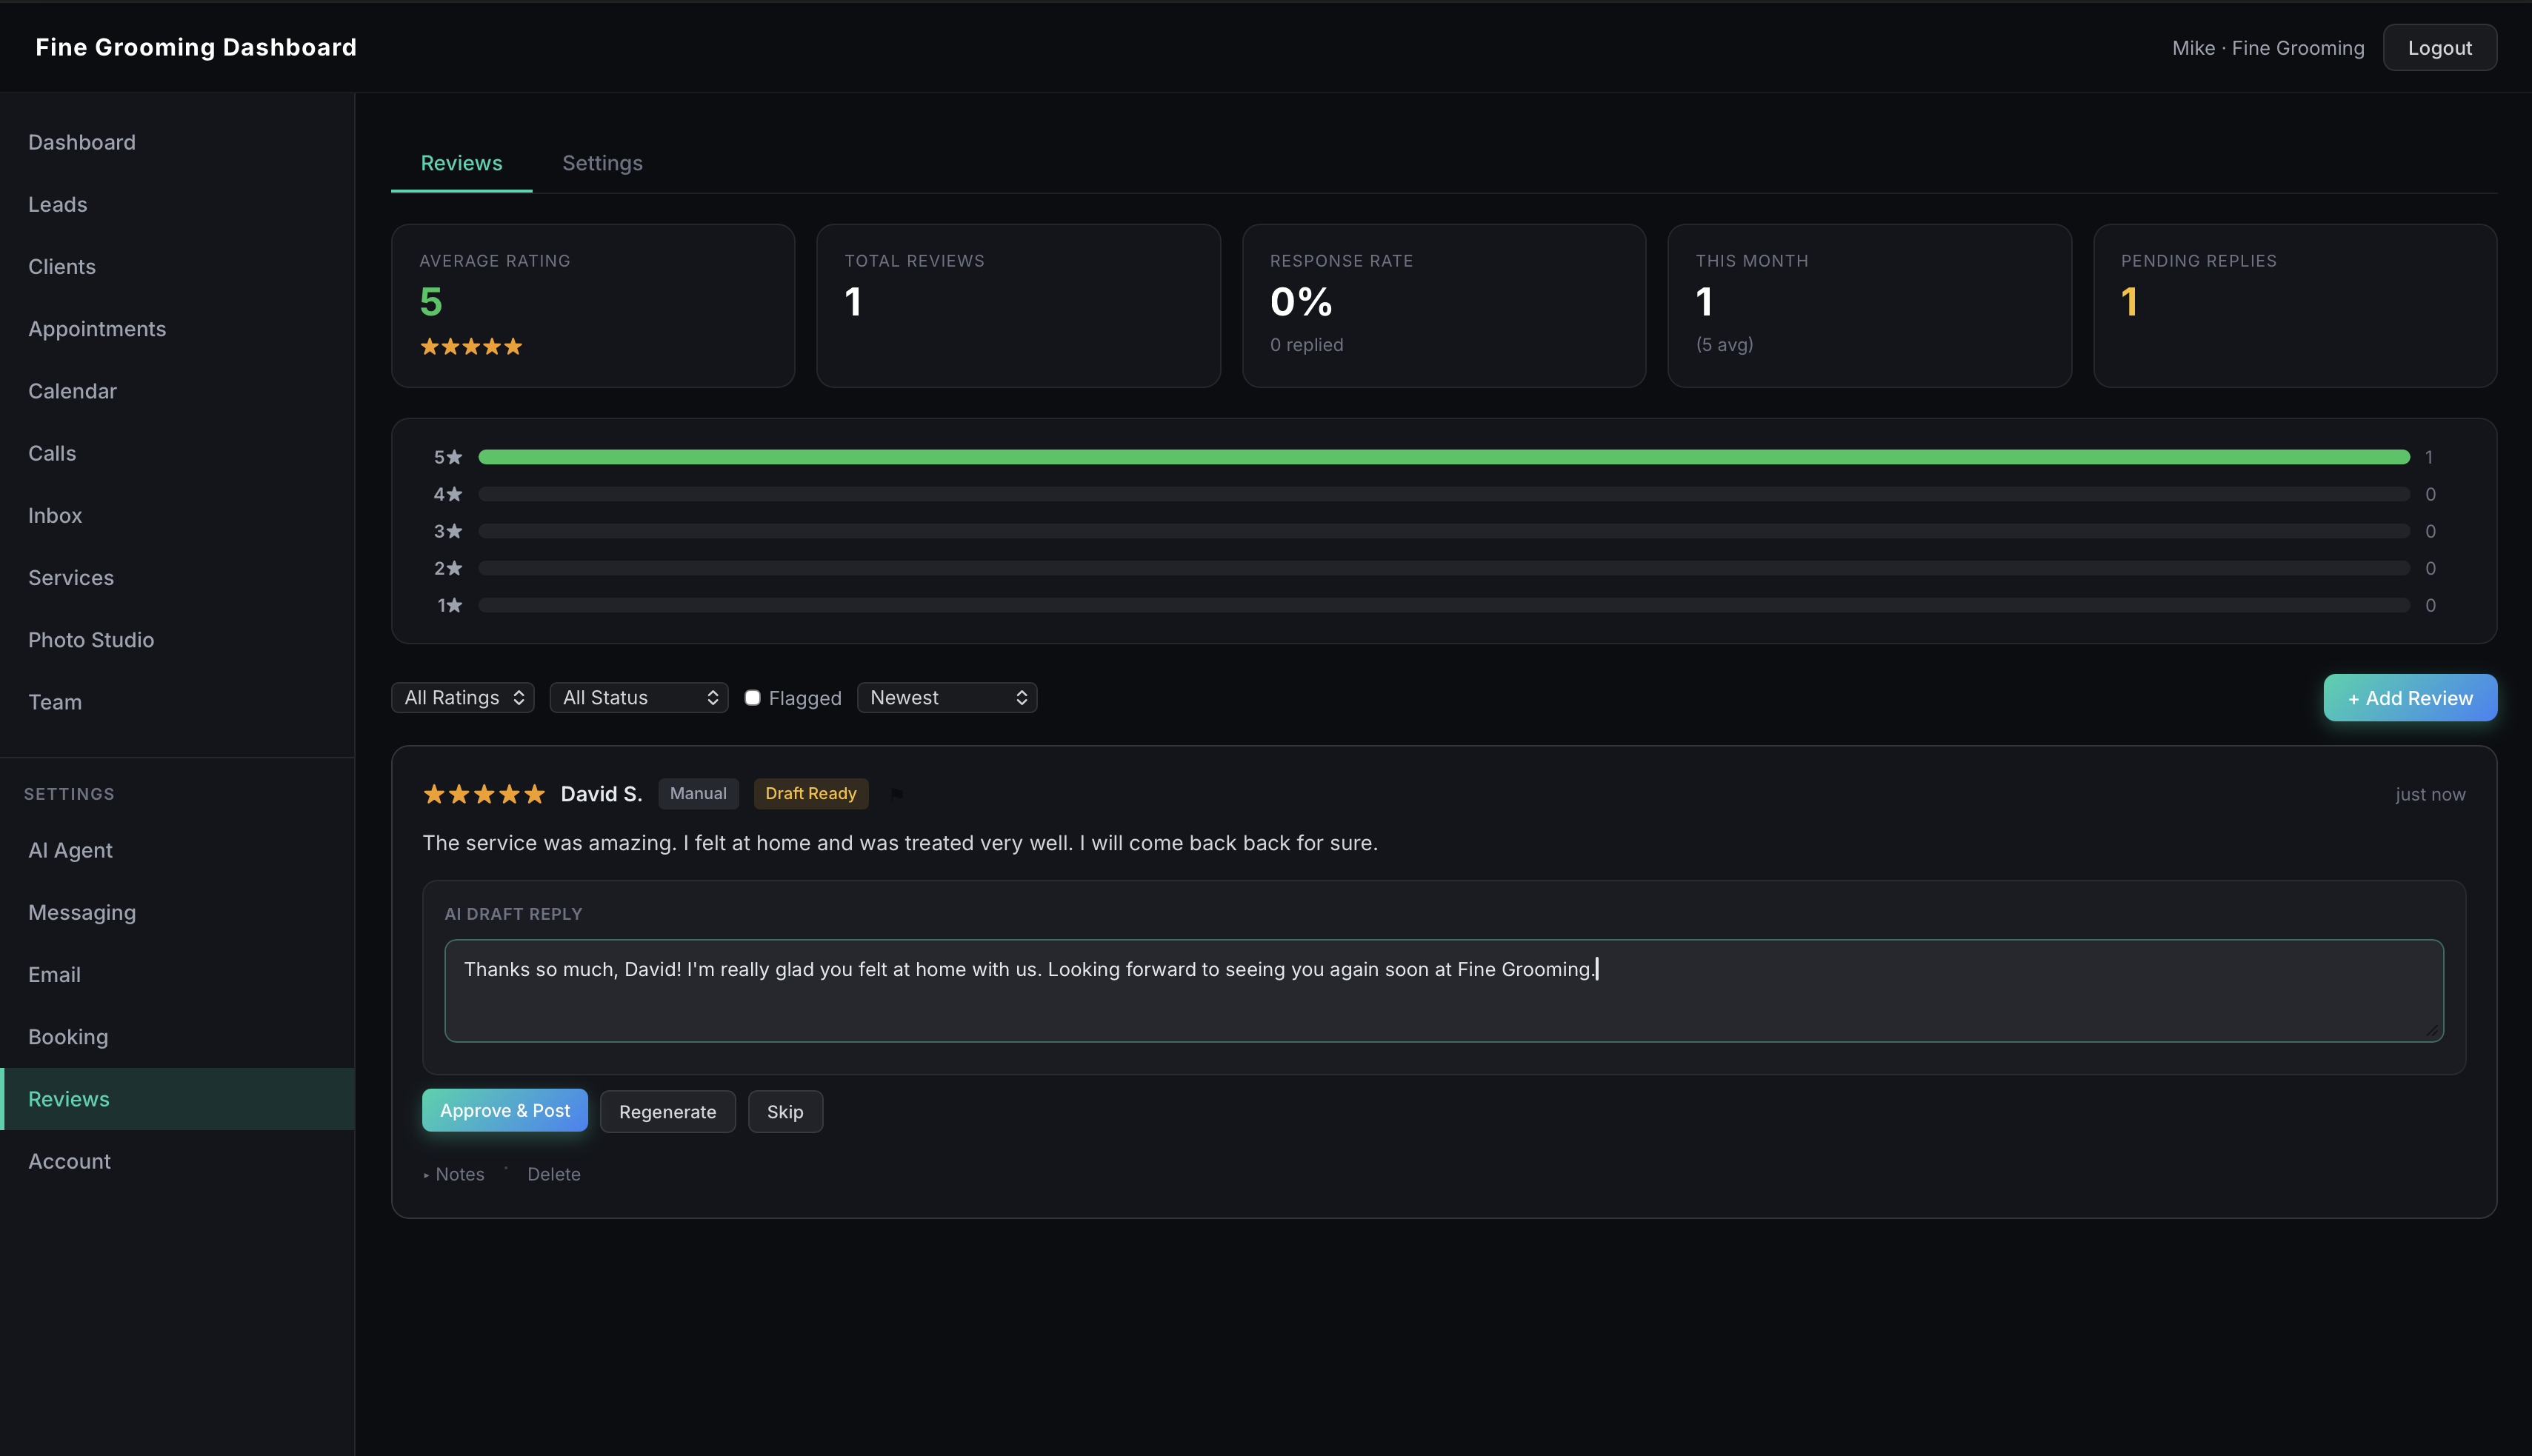
Task: Go to AI Agent settings in sidebar
Action: 70,850
